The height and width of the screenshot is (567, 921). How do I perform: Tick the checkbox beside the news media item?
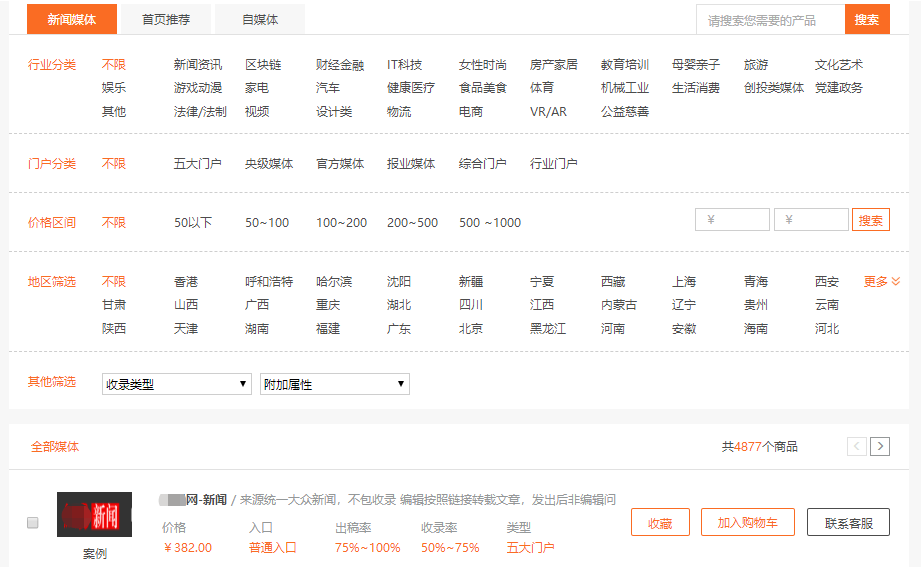(x=33, y=522)
